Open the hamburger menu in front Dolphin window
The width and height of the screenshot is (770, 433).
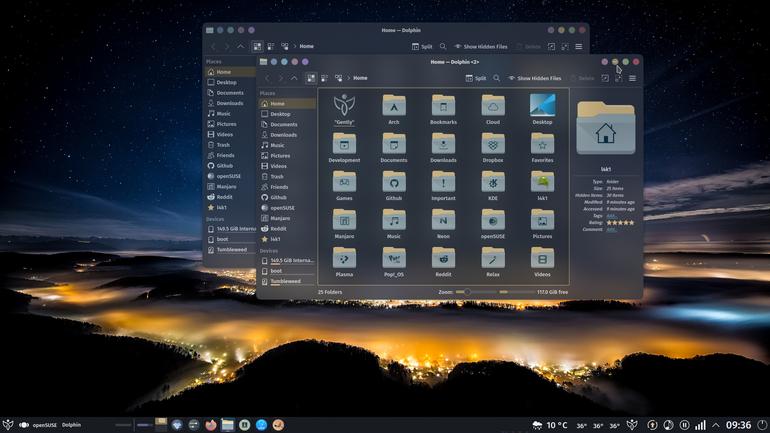click(632, 79)
